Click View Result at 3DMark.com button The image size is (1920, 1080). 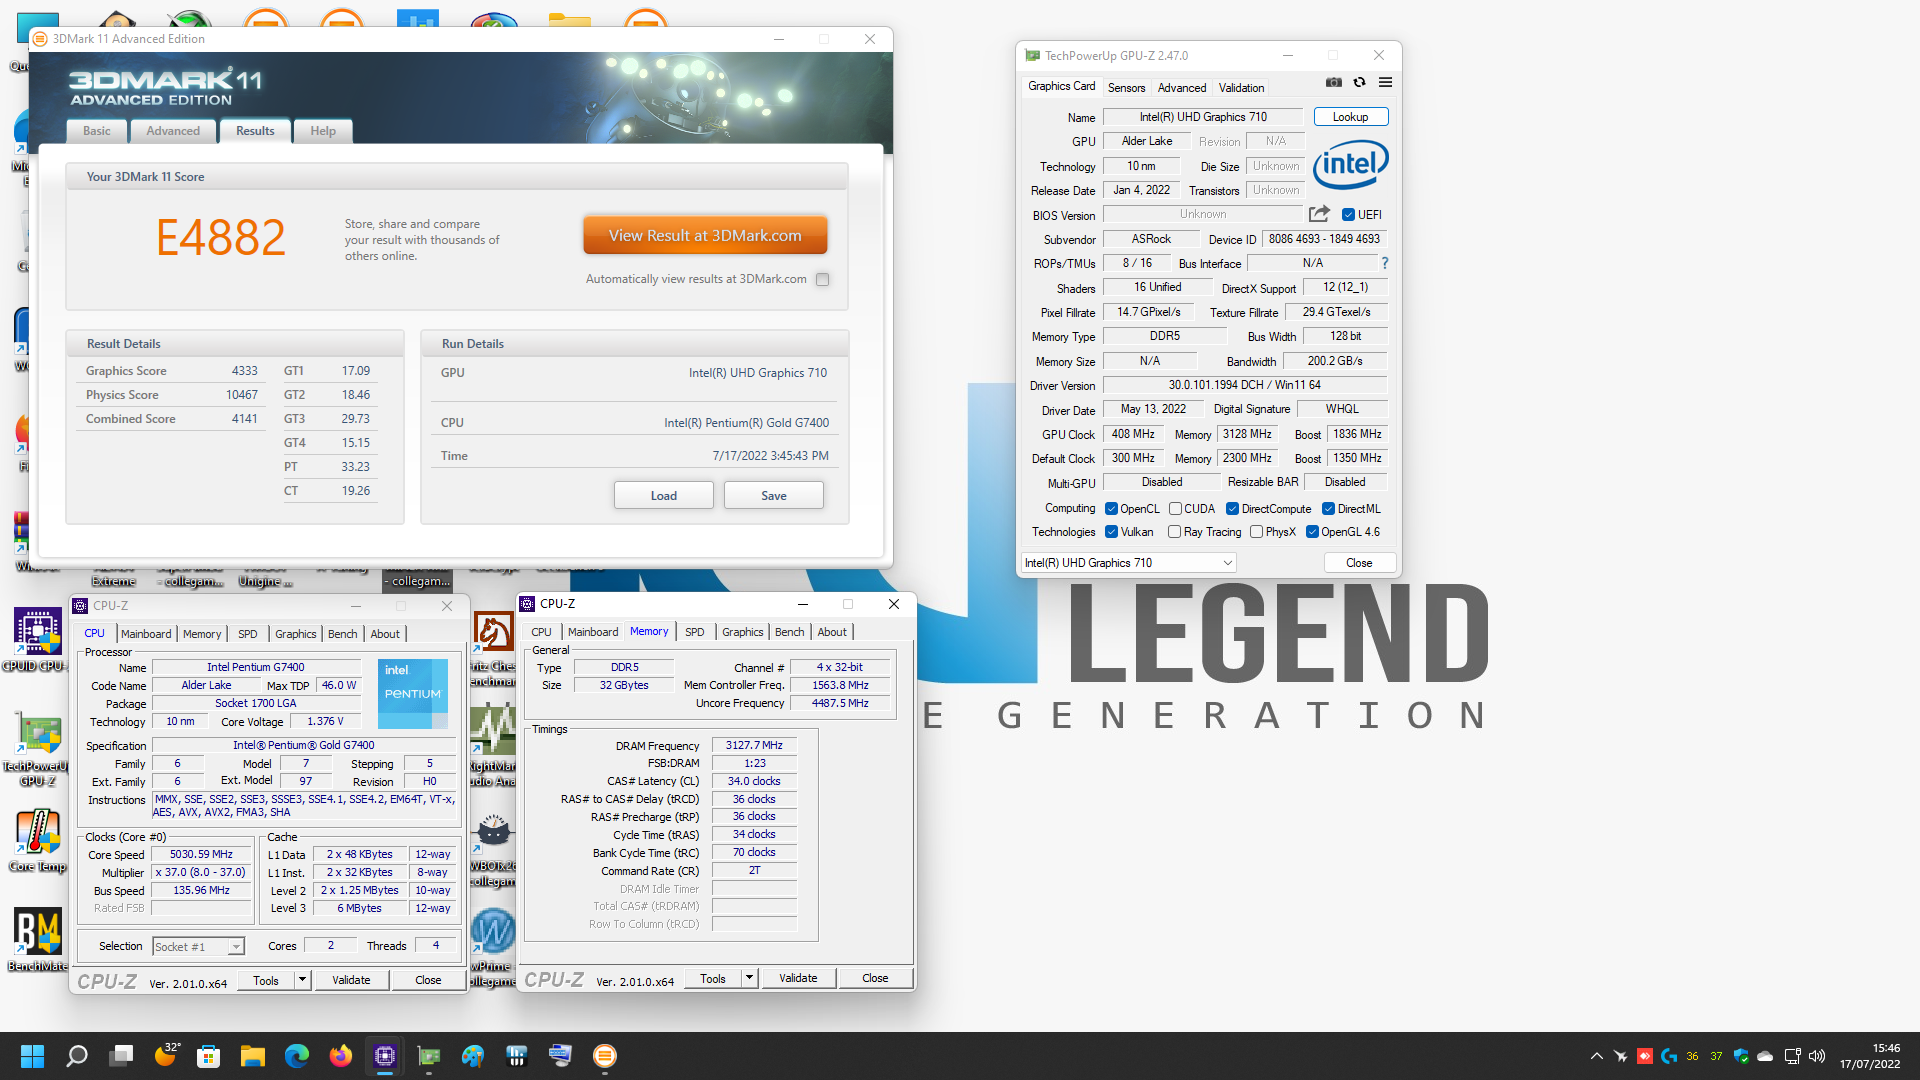click(705, 236)
